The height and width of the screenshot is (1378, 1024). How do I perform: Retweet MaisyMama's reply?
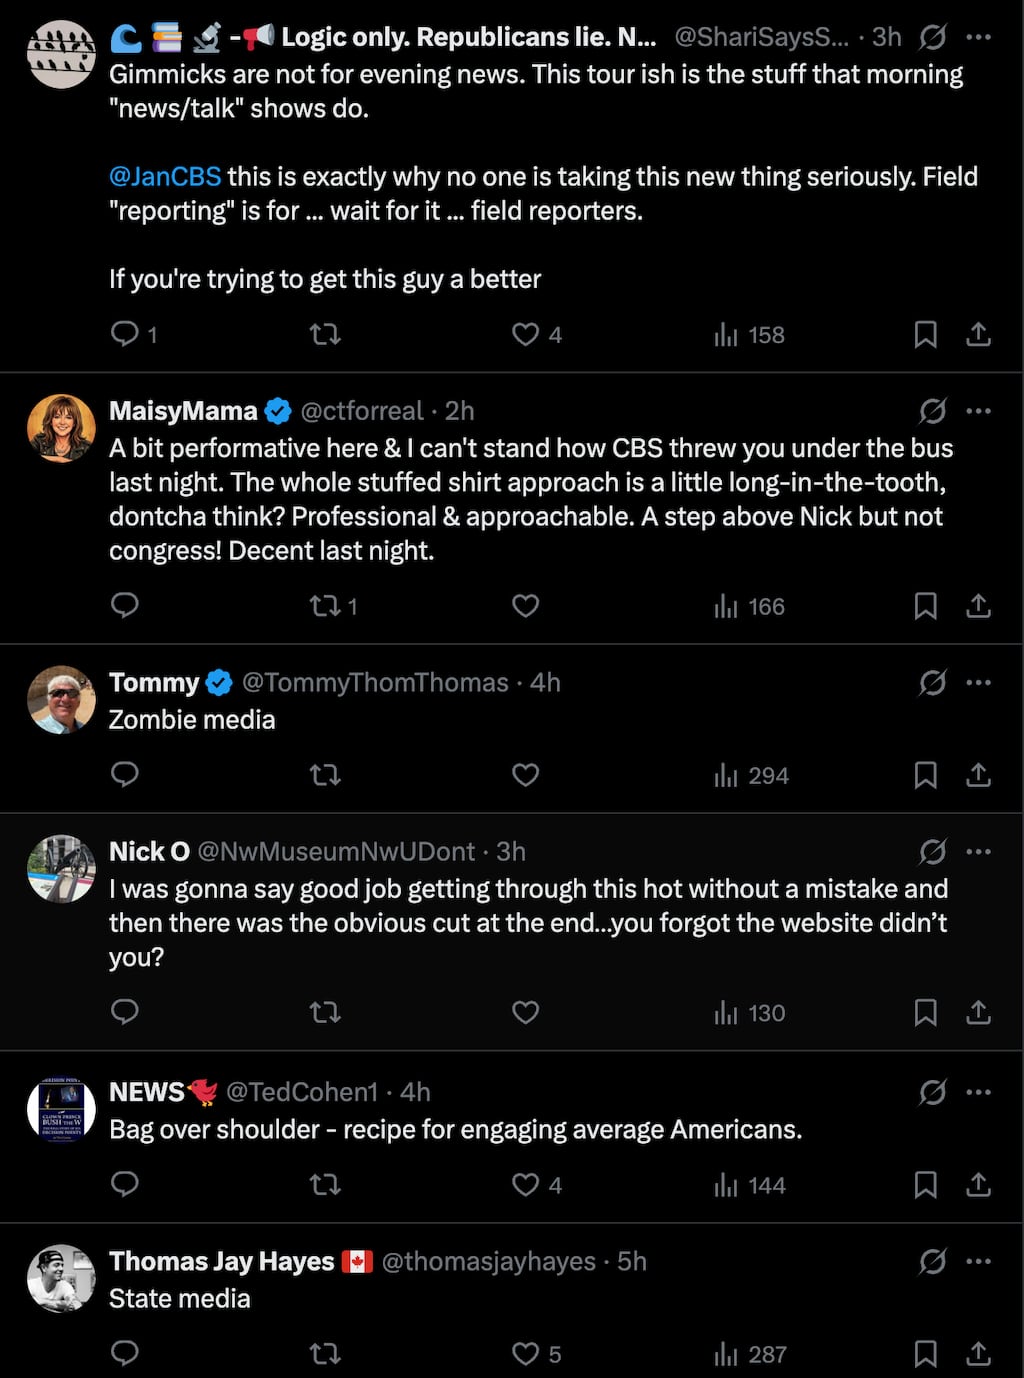pos(325,606)
